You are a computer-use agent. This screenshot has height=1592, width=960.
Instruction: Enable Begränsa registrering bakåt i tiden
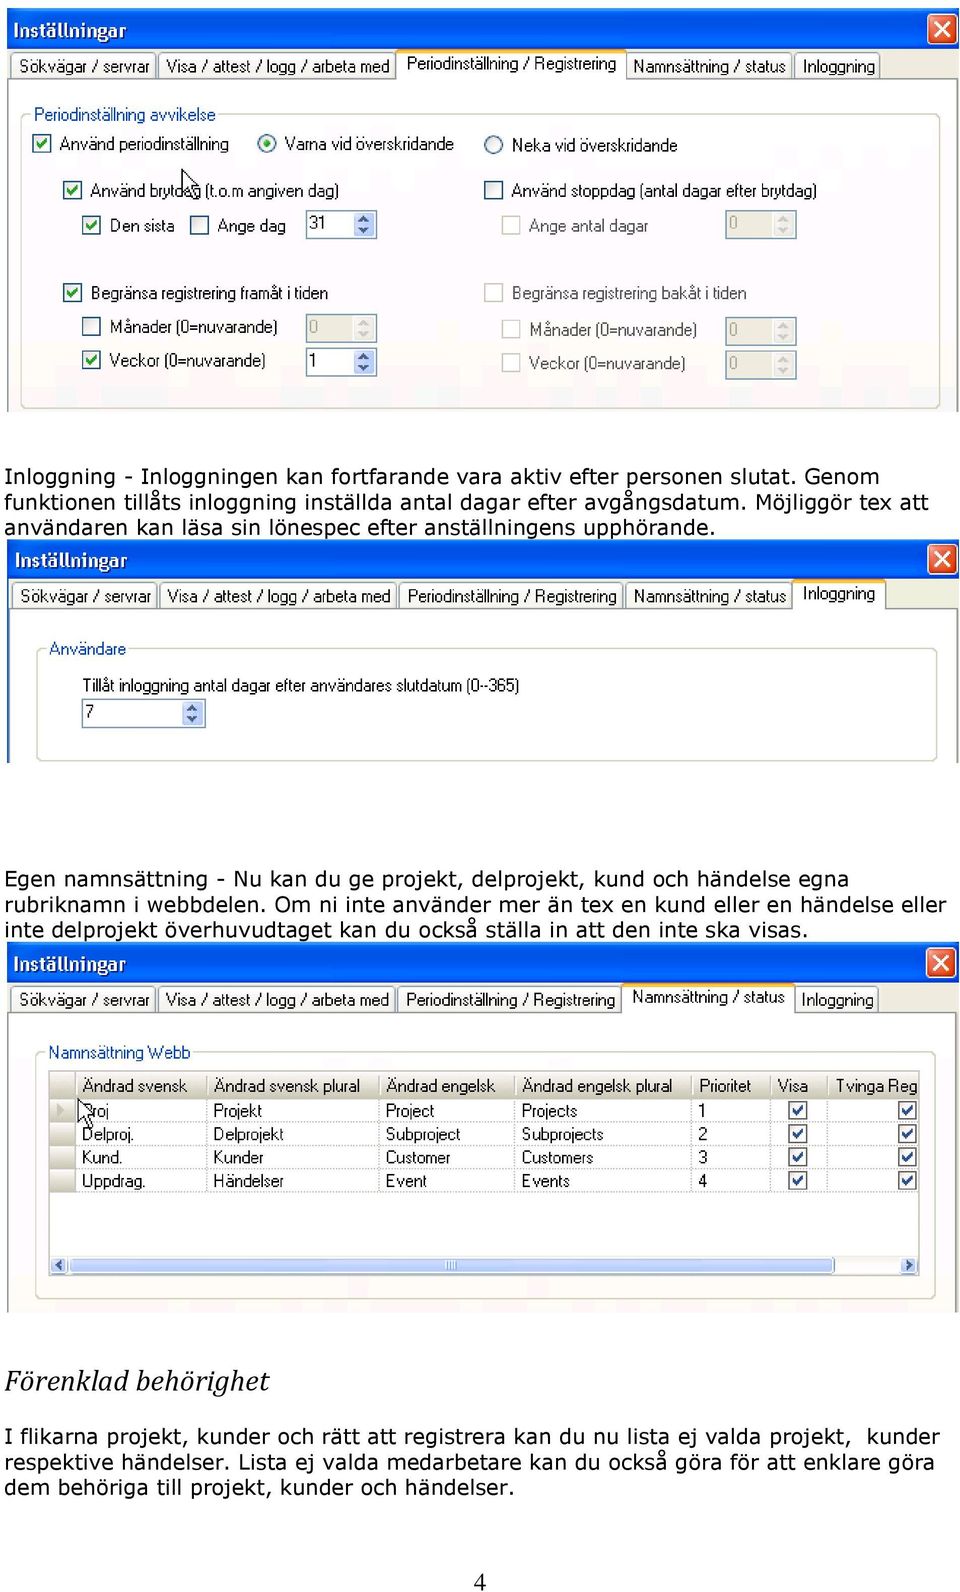(x=493, y=292)
